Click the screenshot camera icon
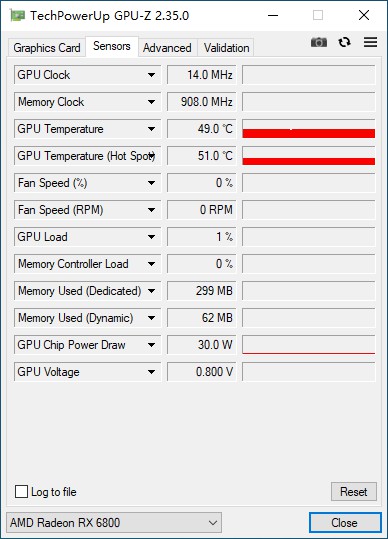 (319, 42)
